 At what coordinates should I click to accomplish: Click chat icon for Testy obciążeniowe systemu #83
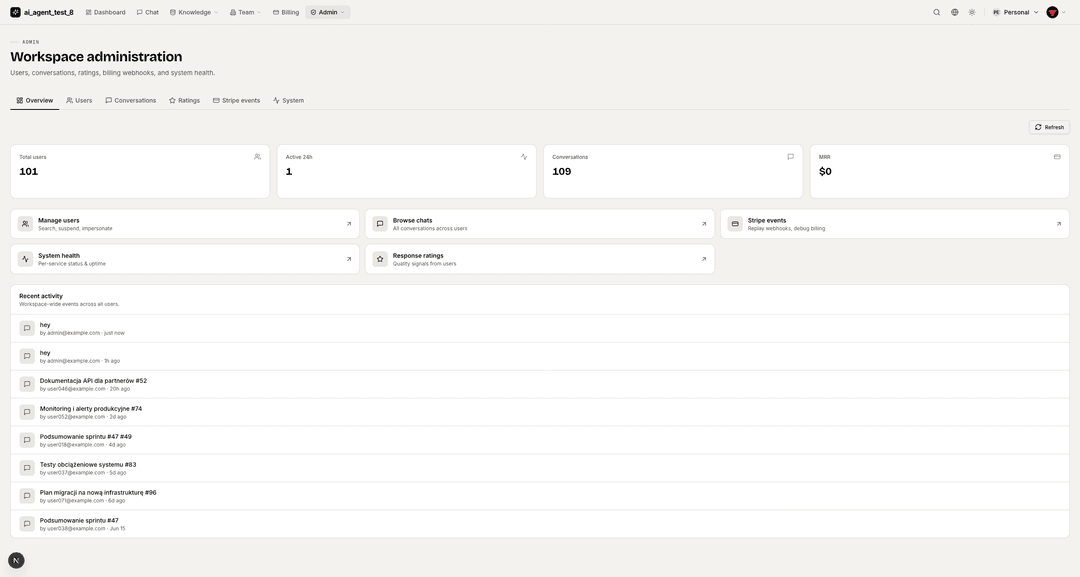pyautogui.click(x=27, y=468)
